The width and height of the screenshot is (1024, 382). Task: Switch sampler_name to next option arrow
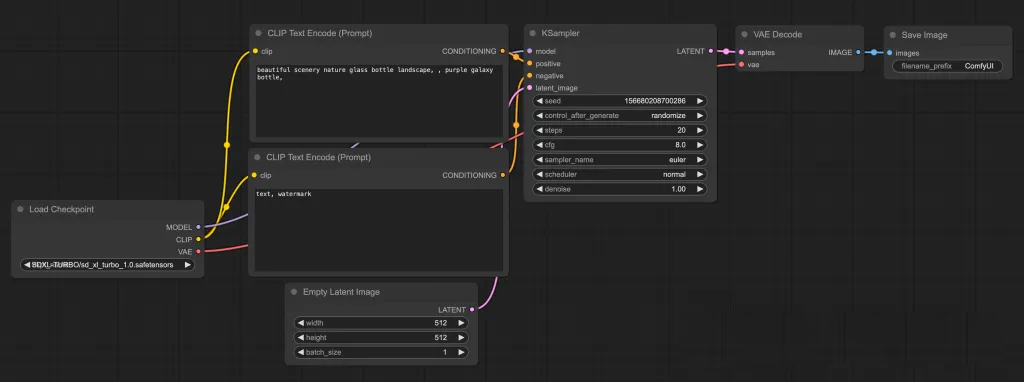tap(699, 159)
